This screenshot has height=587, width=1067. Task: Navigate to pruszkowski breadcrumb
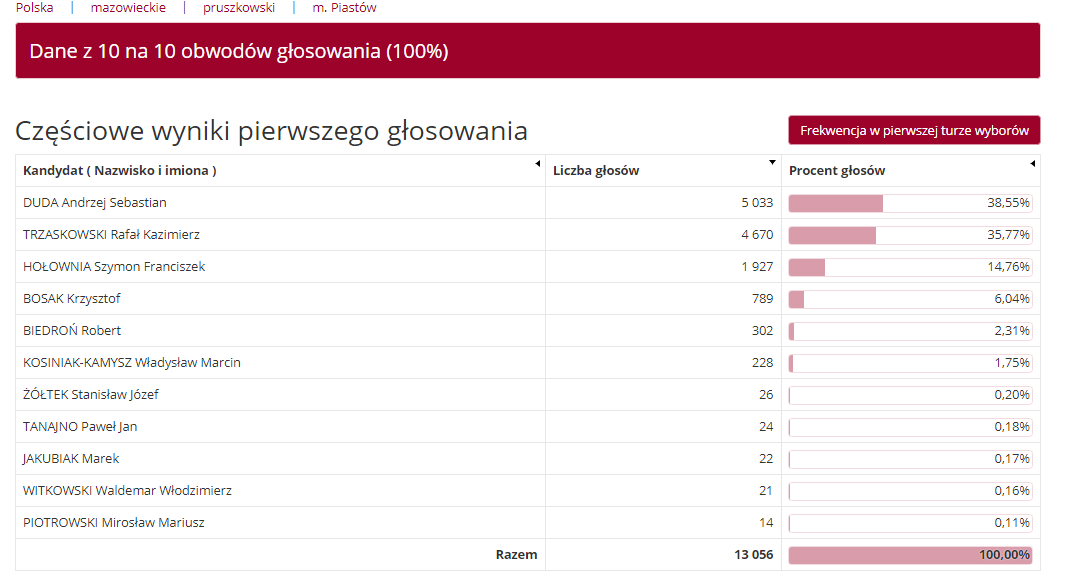coord(239,7)
